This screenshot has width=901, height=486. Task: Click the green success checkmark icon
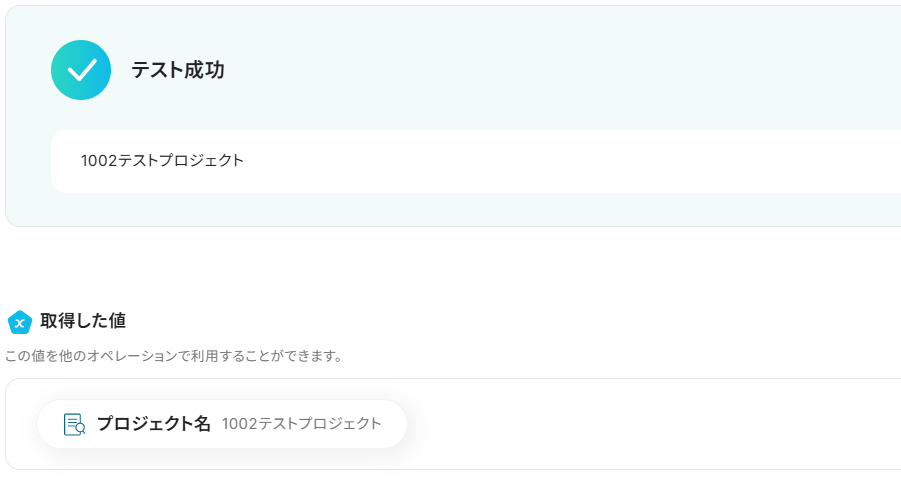point(81,70)
